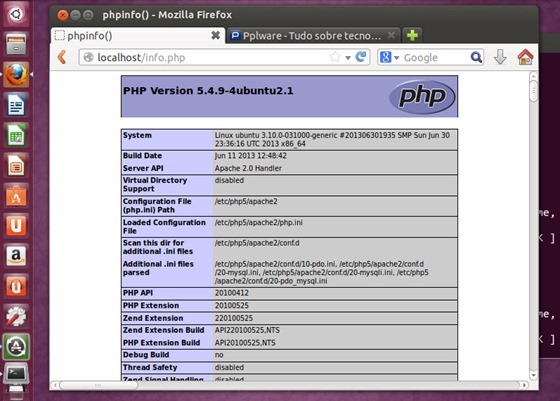The height and width of the screenshot is (401, 560).
Task: Open URL history dropdown arrow
Action: click(348, 57)
